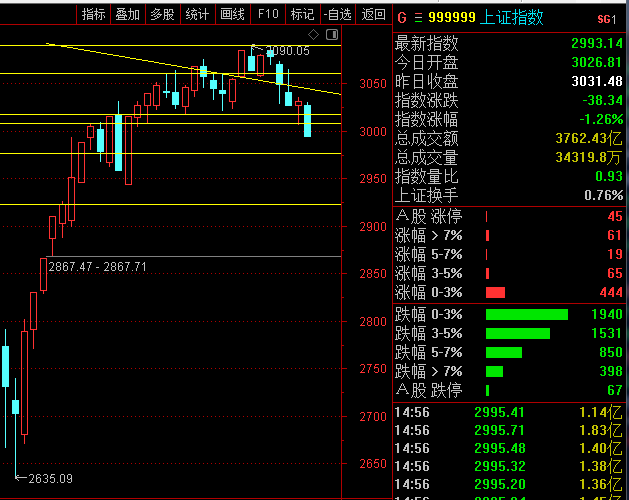Click the tick row with price 2995.71

click(x=509, y=431)
